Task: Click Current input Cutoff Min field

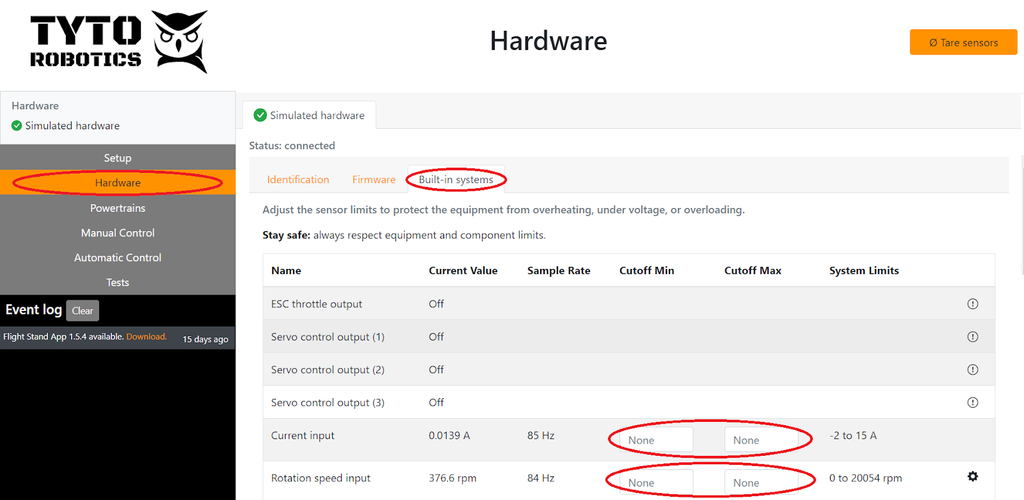Action: point(656,440)
